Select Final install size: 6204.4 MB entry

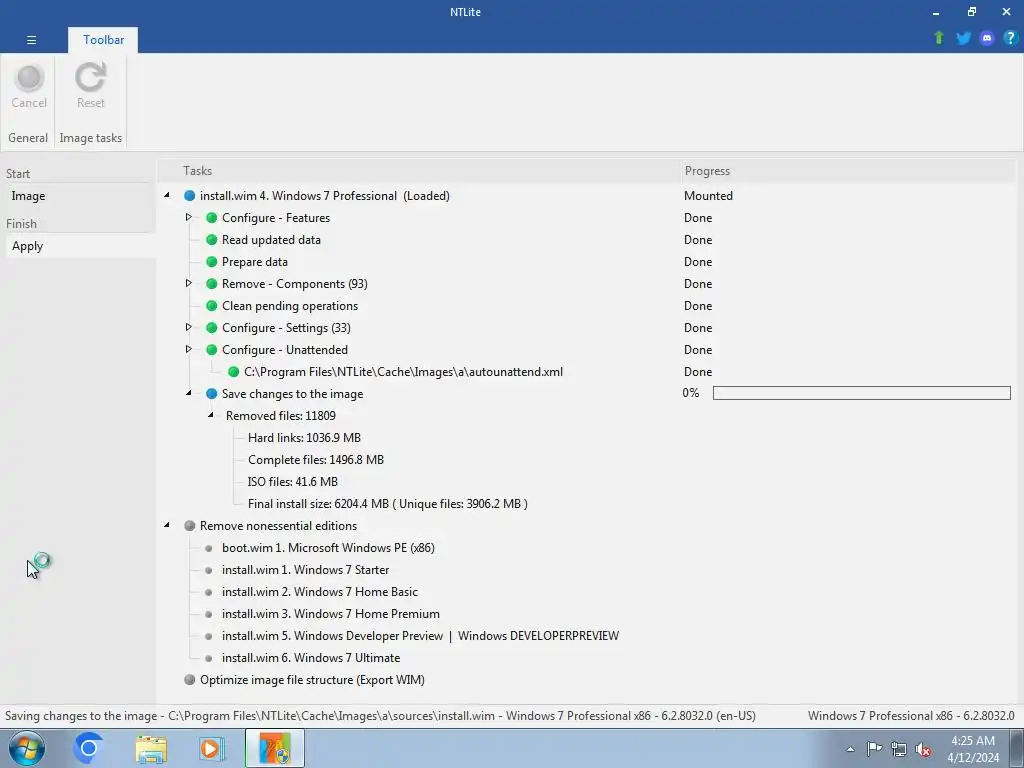click(387, 504)
